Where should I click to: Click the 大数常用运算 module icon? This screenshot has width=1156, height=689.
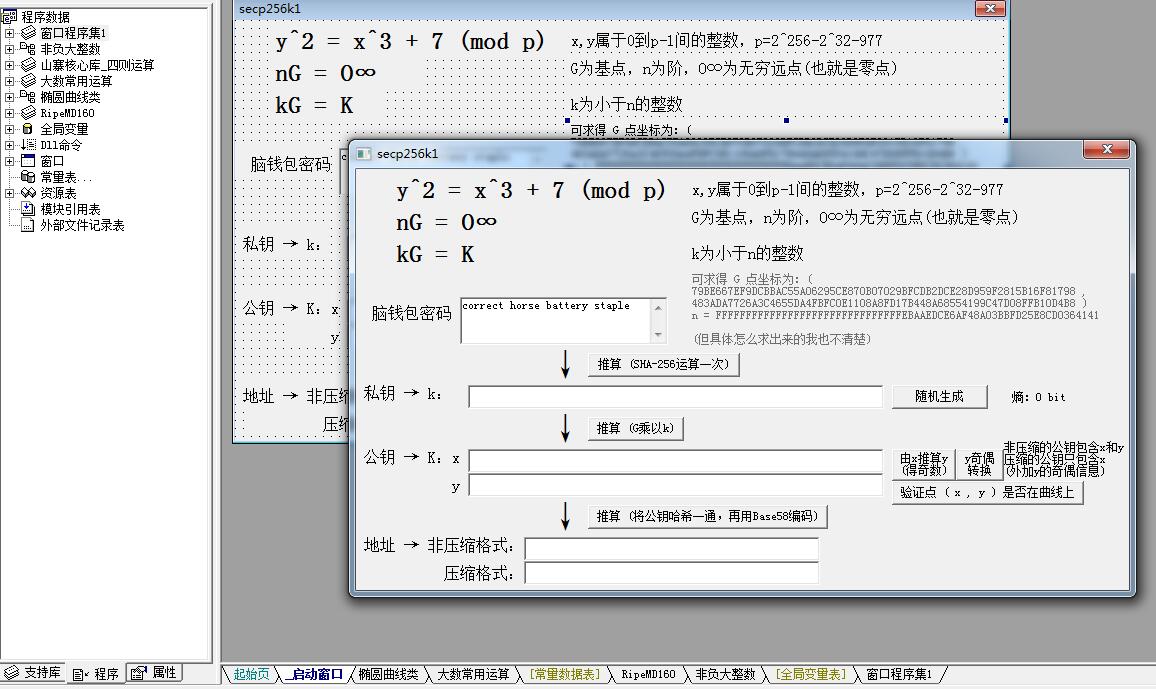28,81
